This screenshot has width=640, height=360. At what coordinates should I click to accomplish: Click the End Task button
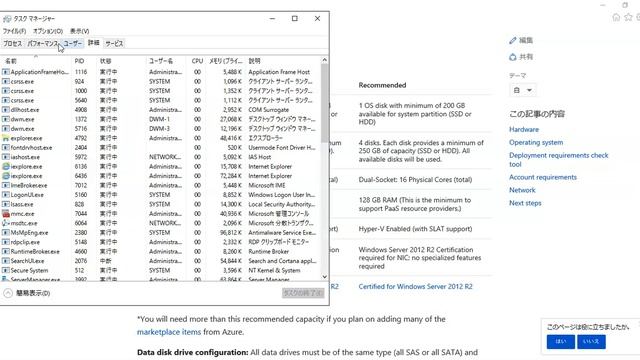tap(303, 293)
